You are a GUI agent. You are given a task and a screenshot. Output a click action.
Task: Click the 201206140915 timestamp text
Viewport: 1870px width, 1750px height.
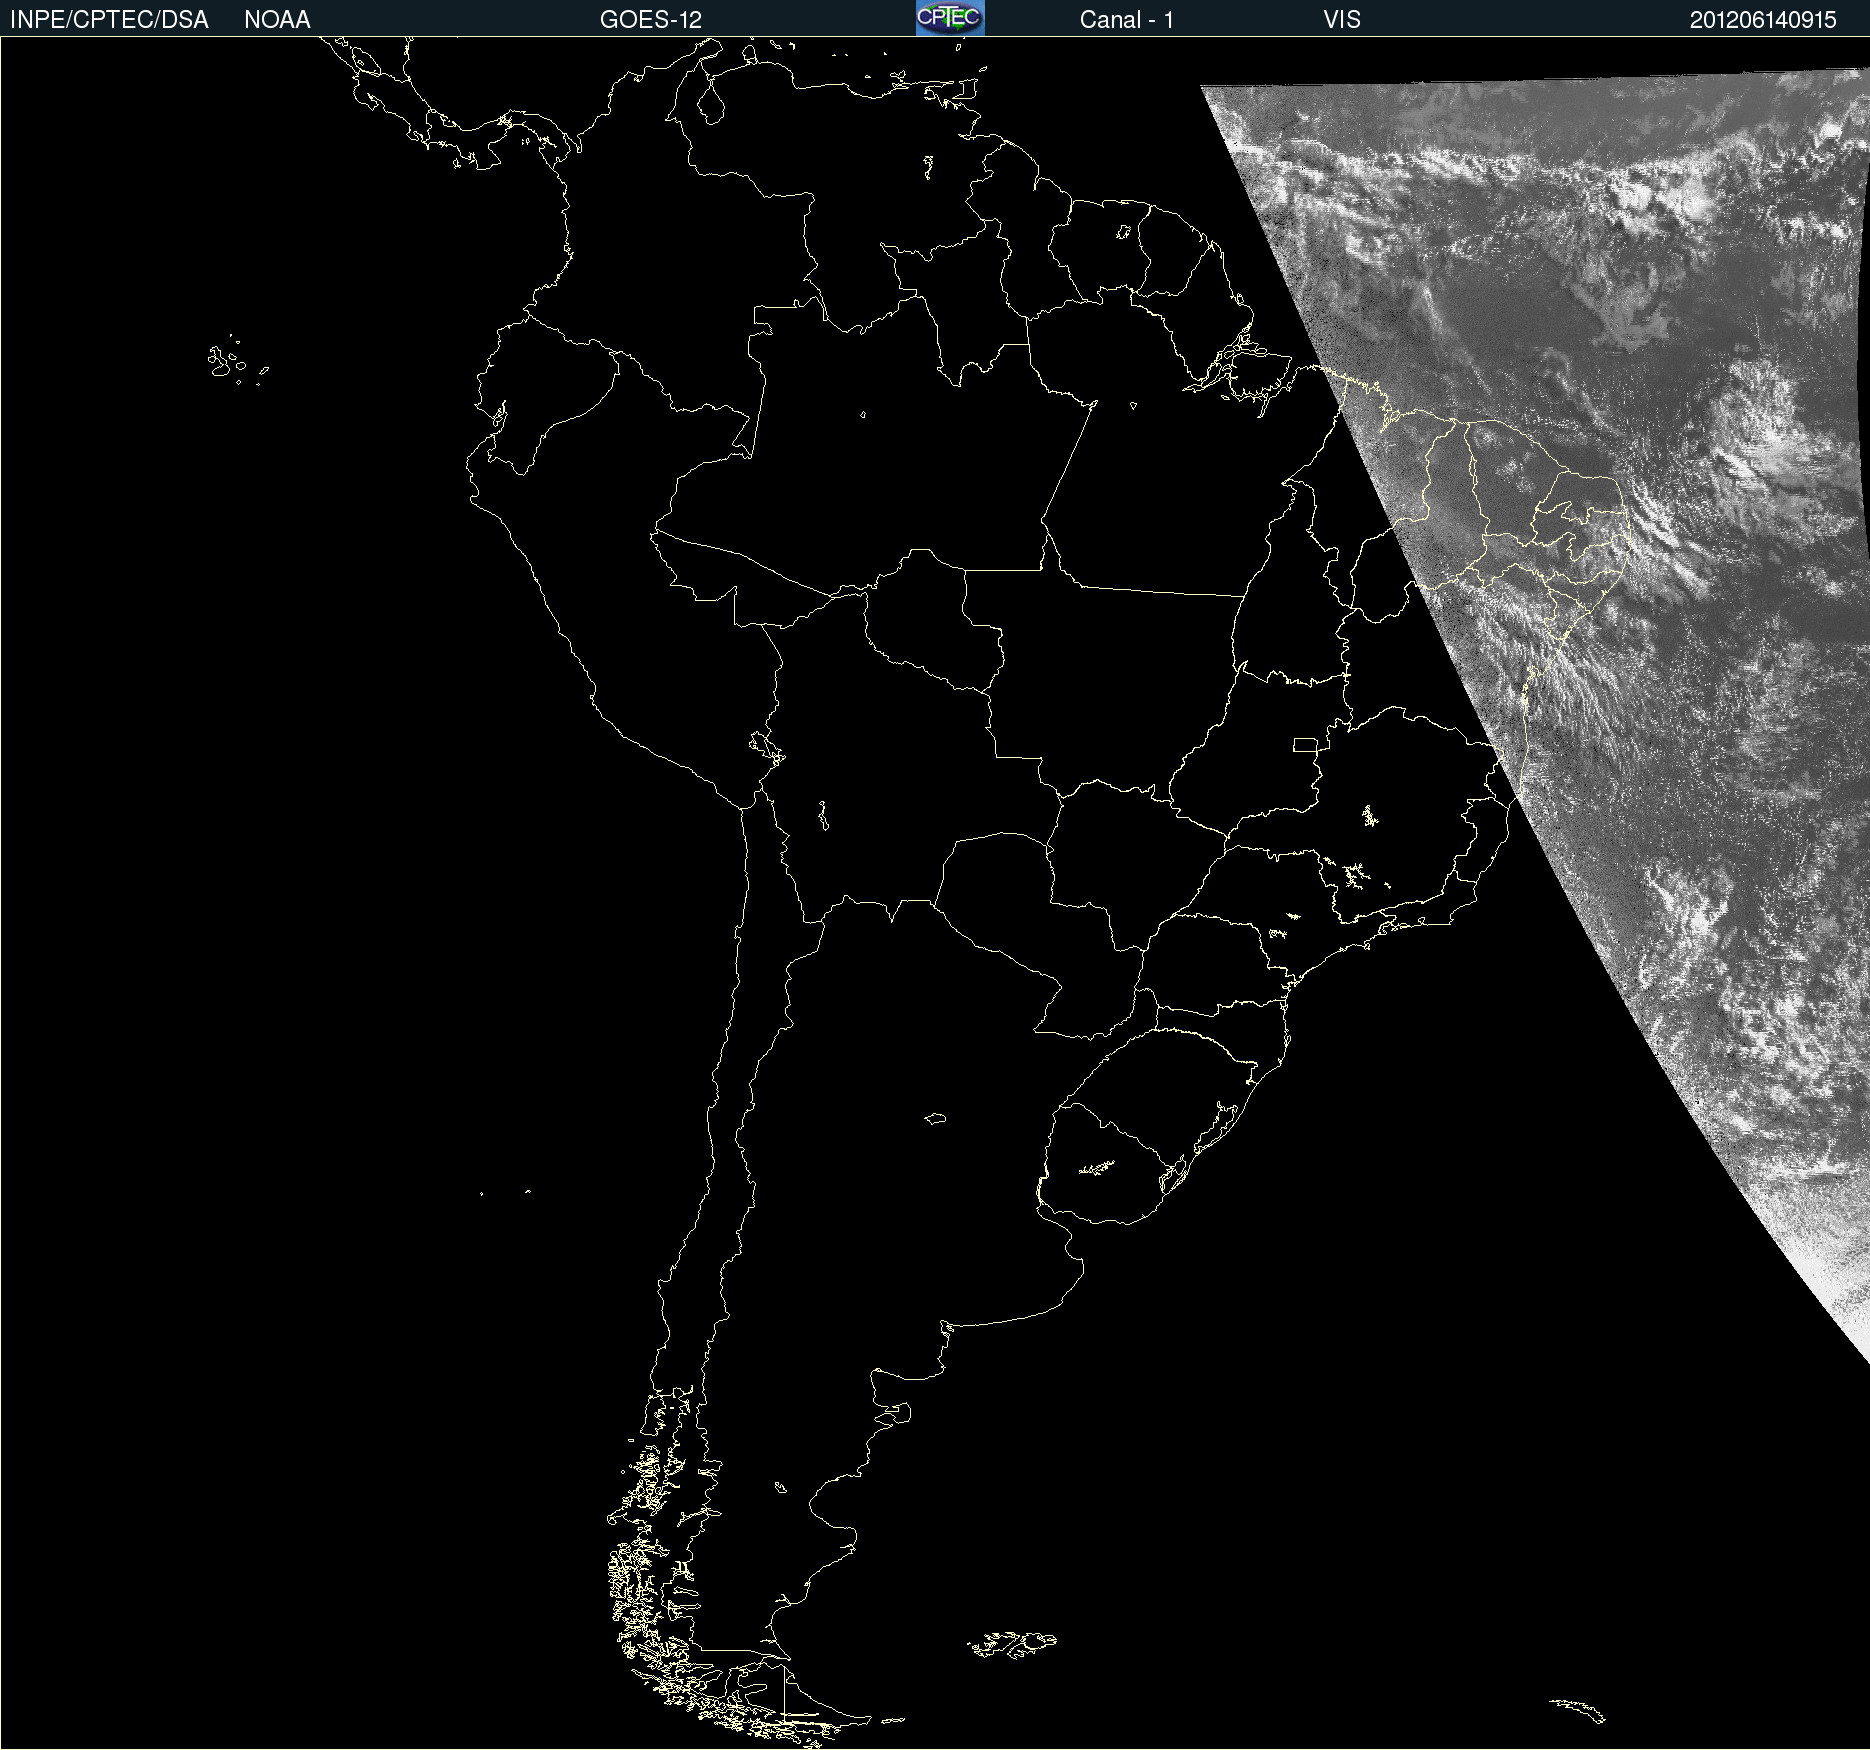click(1763, 20)
